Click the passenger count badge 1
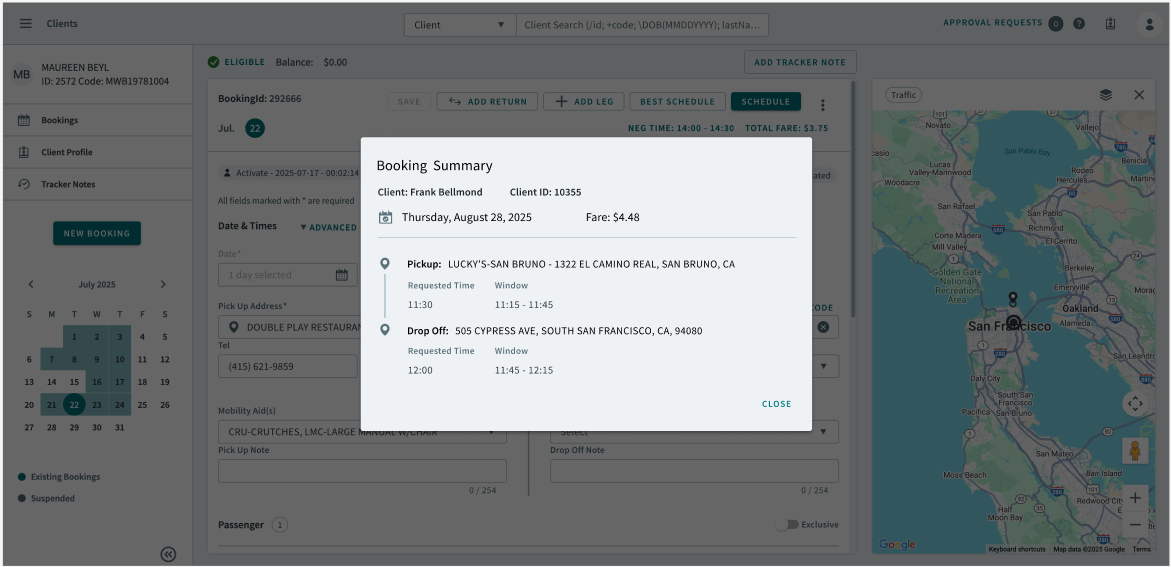 point(279,524)
